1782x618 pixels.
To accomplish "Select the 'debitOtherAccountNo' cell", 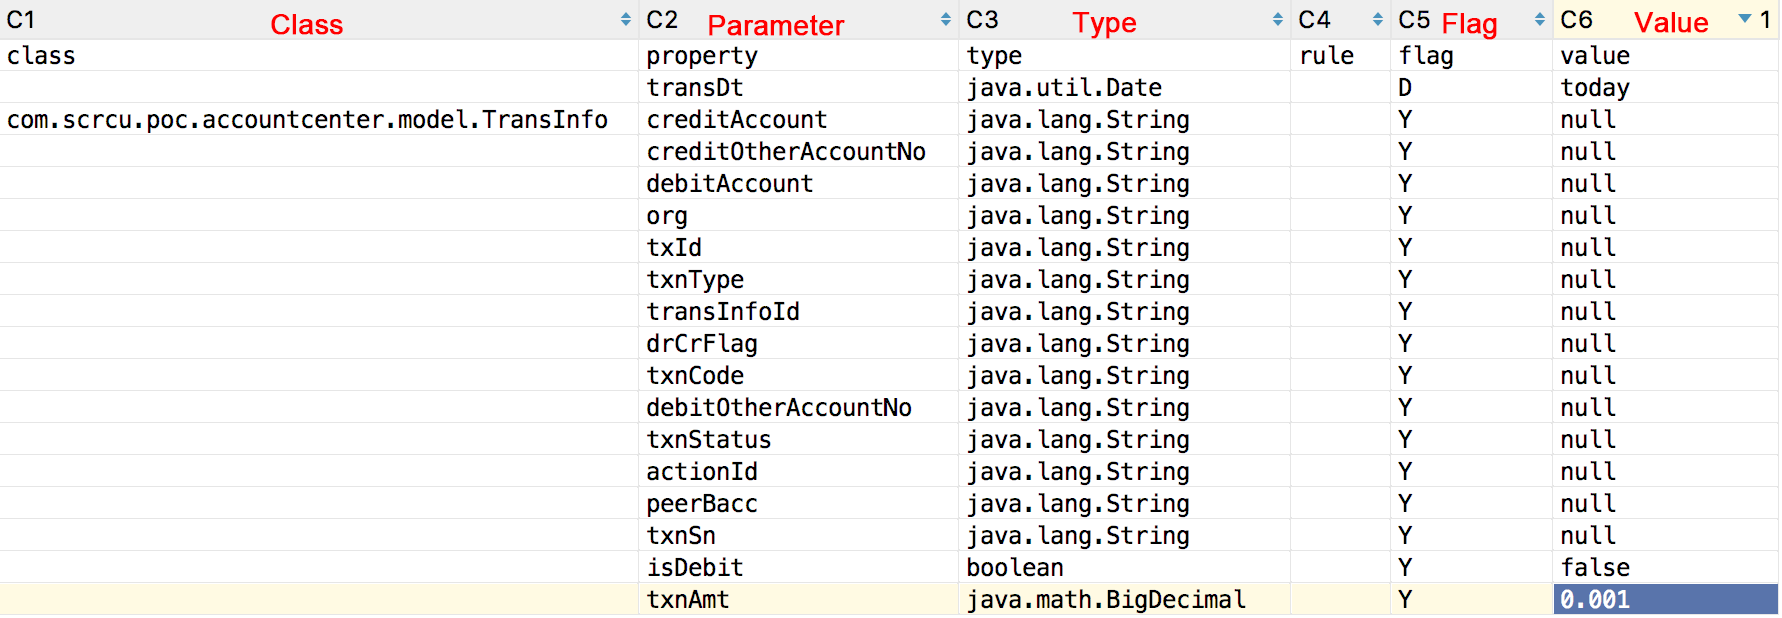I will [x=799, y=407].
